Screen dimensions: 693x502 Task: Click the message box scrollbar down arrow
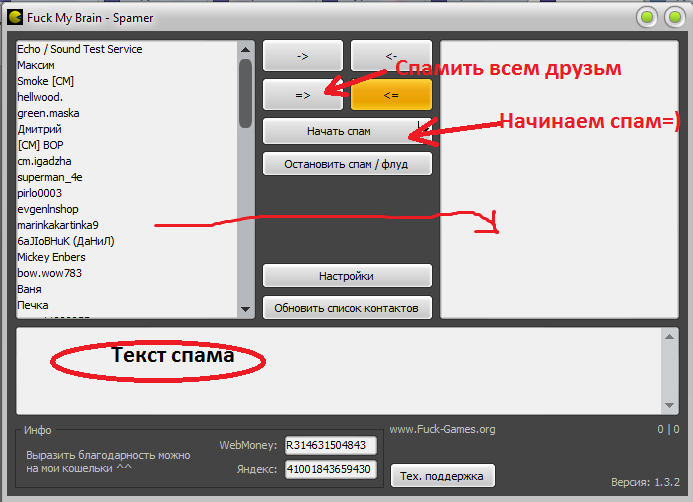pyautogui.click(x=671, y=405)
